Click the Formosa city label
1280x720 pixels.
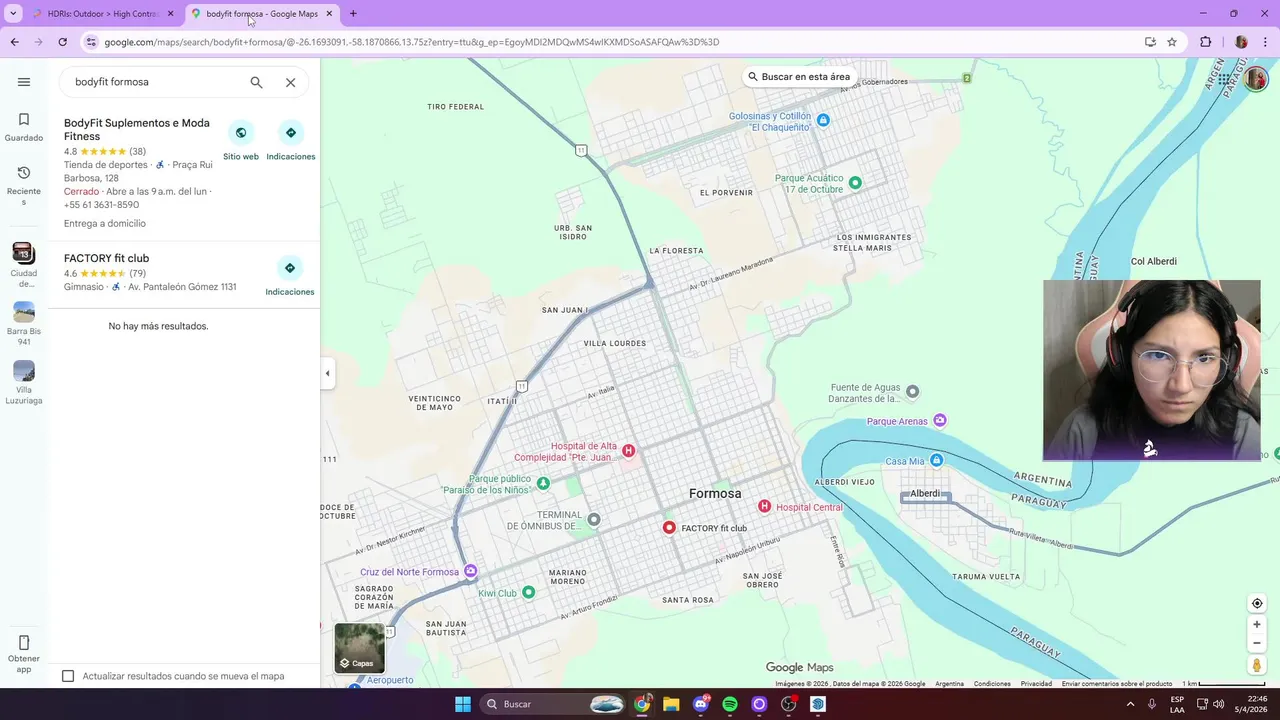tap(715, 494)
